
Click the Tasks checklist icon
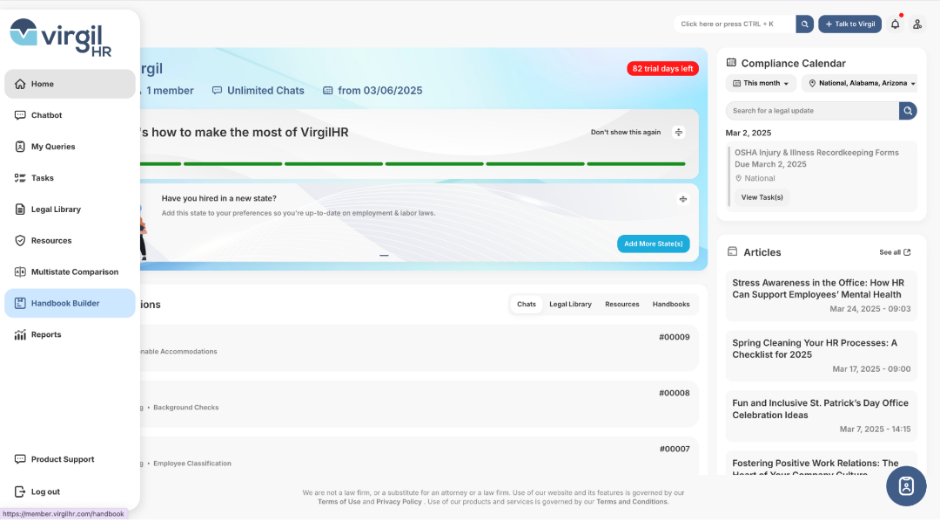[x=20, y=178]
